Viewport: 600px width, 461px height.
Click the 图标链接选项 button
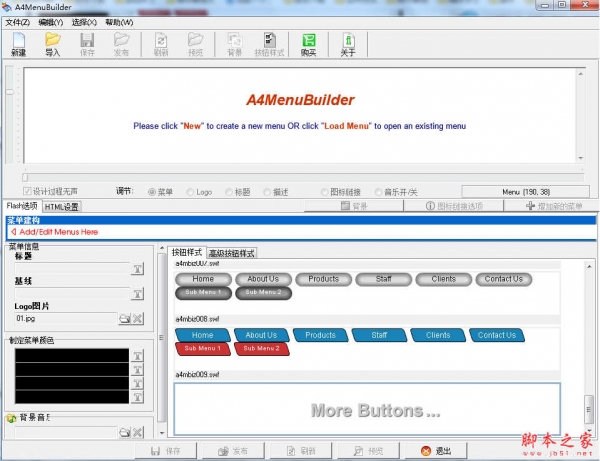coord(454,206)
